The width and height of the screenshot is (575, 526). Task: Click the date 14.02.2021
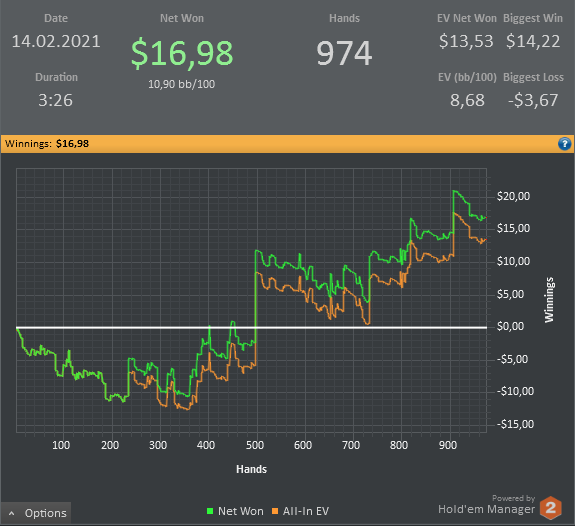pos(56,41)
